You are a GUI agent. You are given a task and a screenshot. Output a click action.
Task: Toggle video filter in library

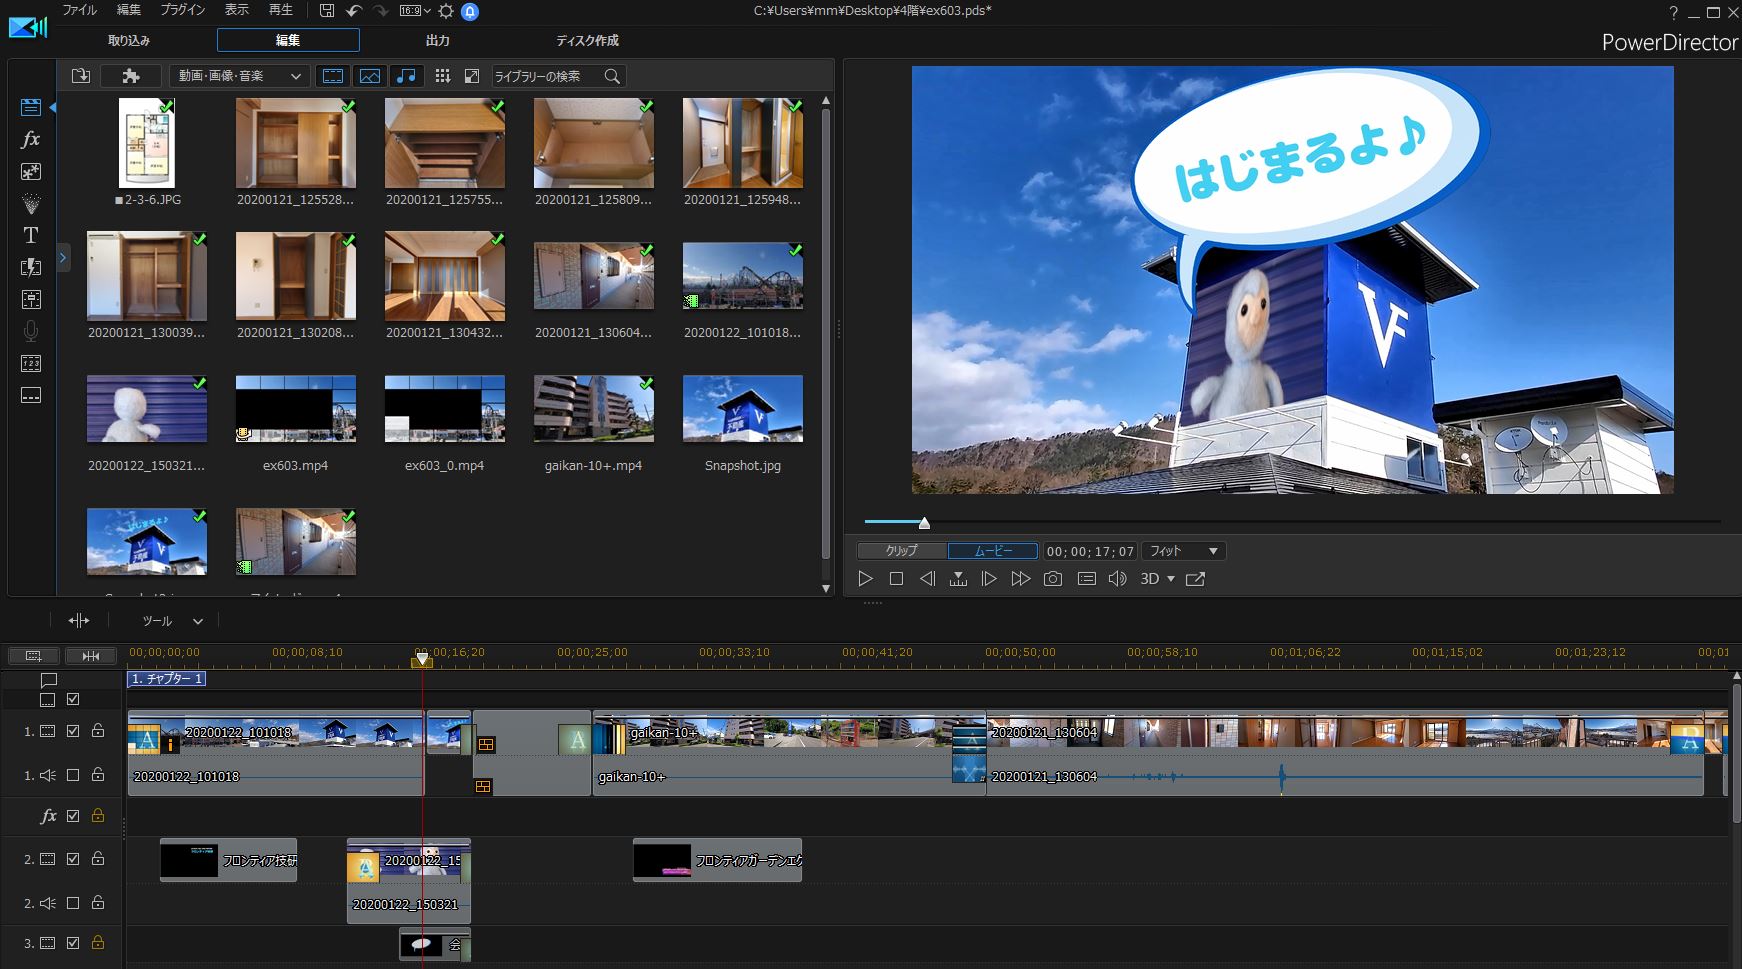(x=333, y=76)
